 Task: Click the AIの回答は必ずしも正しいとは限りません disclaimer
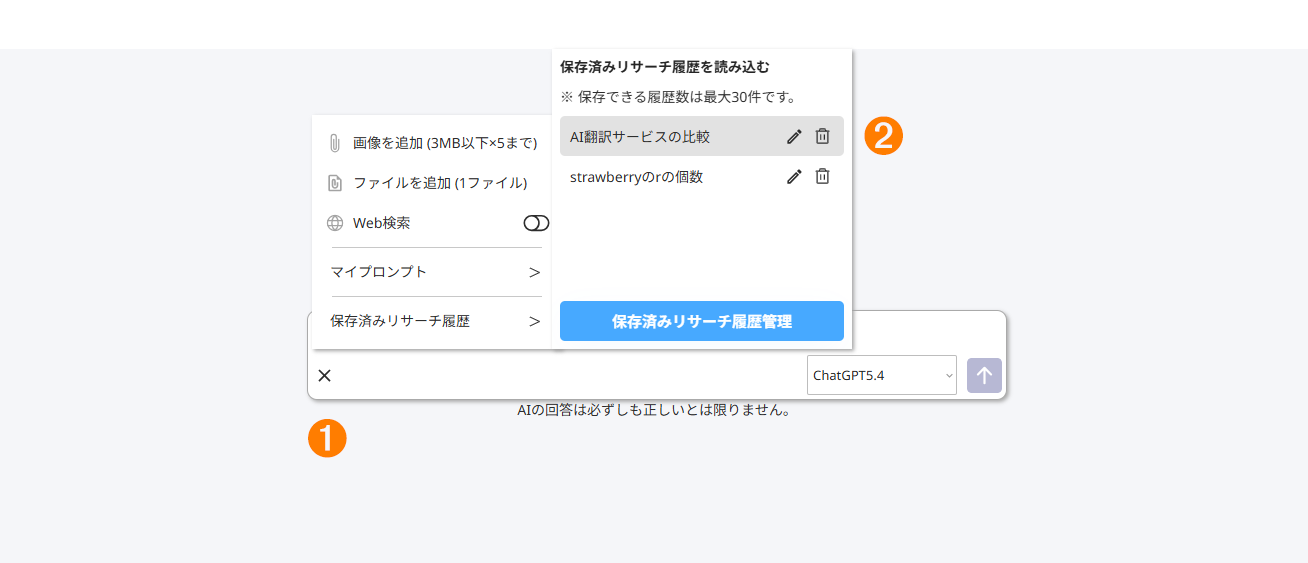pyautogui.click(x=654, y=410)
